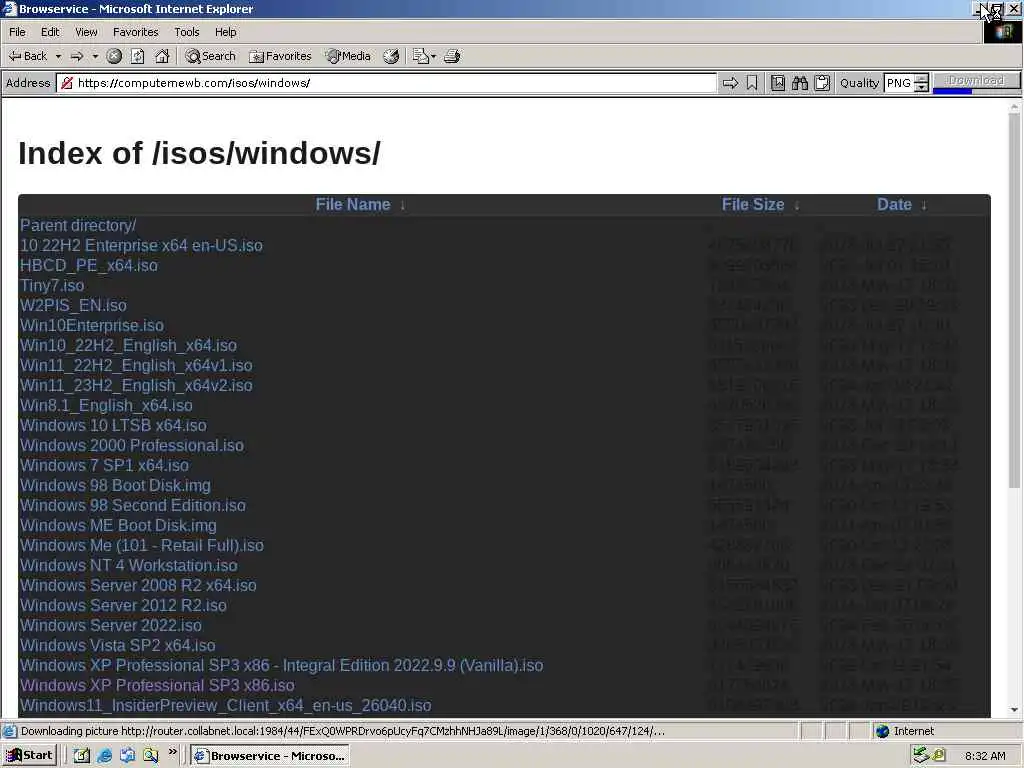Click the bookmark icon beside address bar

[x=752, y=83]
